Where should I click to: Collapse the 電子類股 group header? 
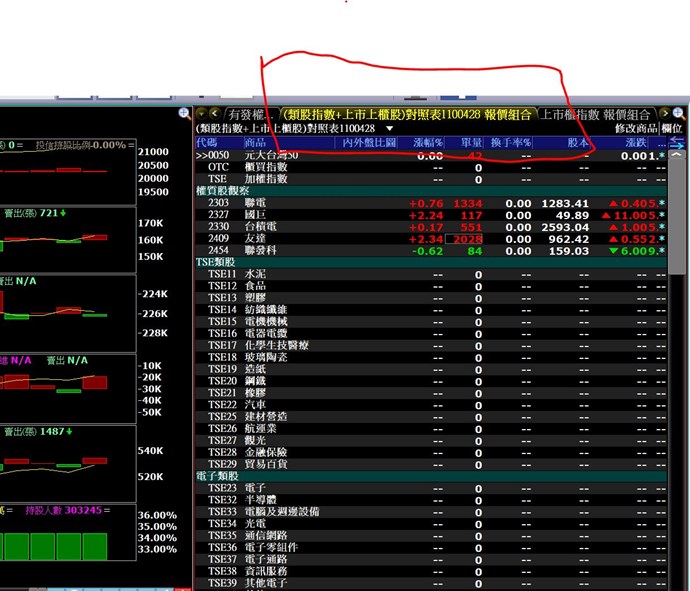215,476
